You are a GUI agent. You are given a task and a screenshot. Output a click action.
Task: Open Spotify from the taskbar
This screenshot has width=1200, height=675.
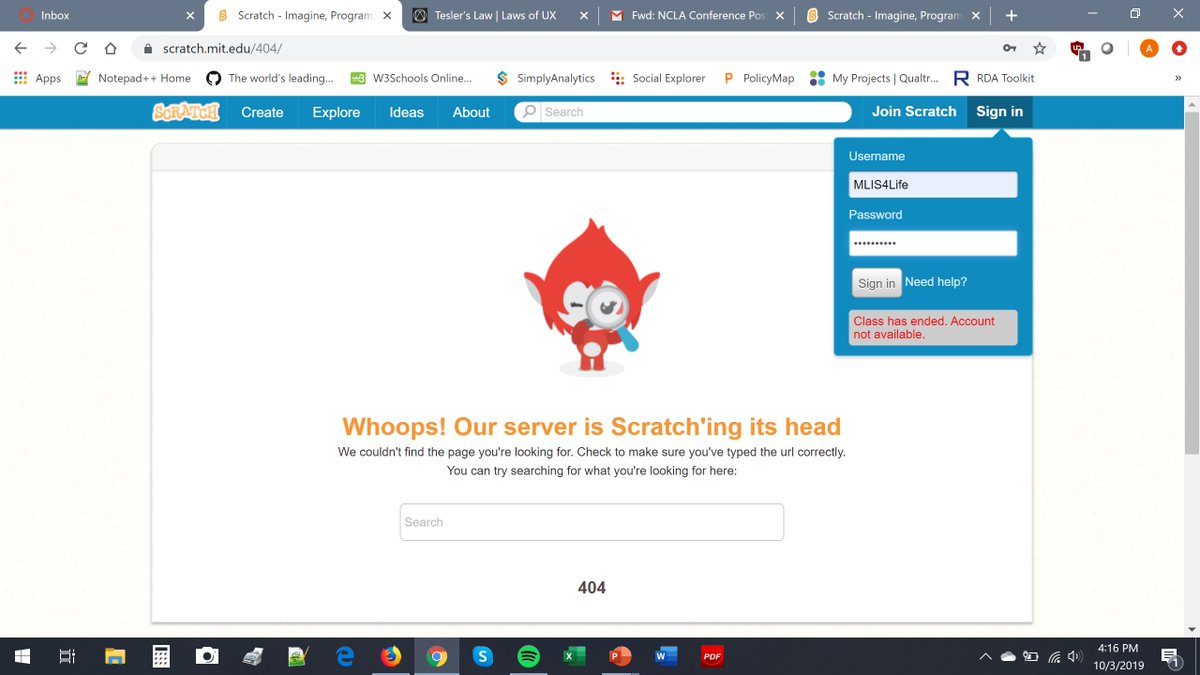(x=529, y=656)
